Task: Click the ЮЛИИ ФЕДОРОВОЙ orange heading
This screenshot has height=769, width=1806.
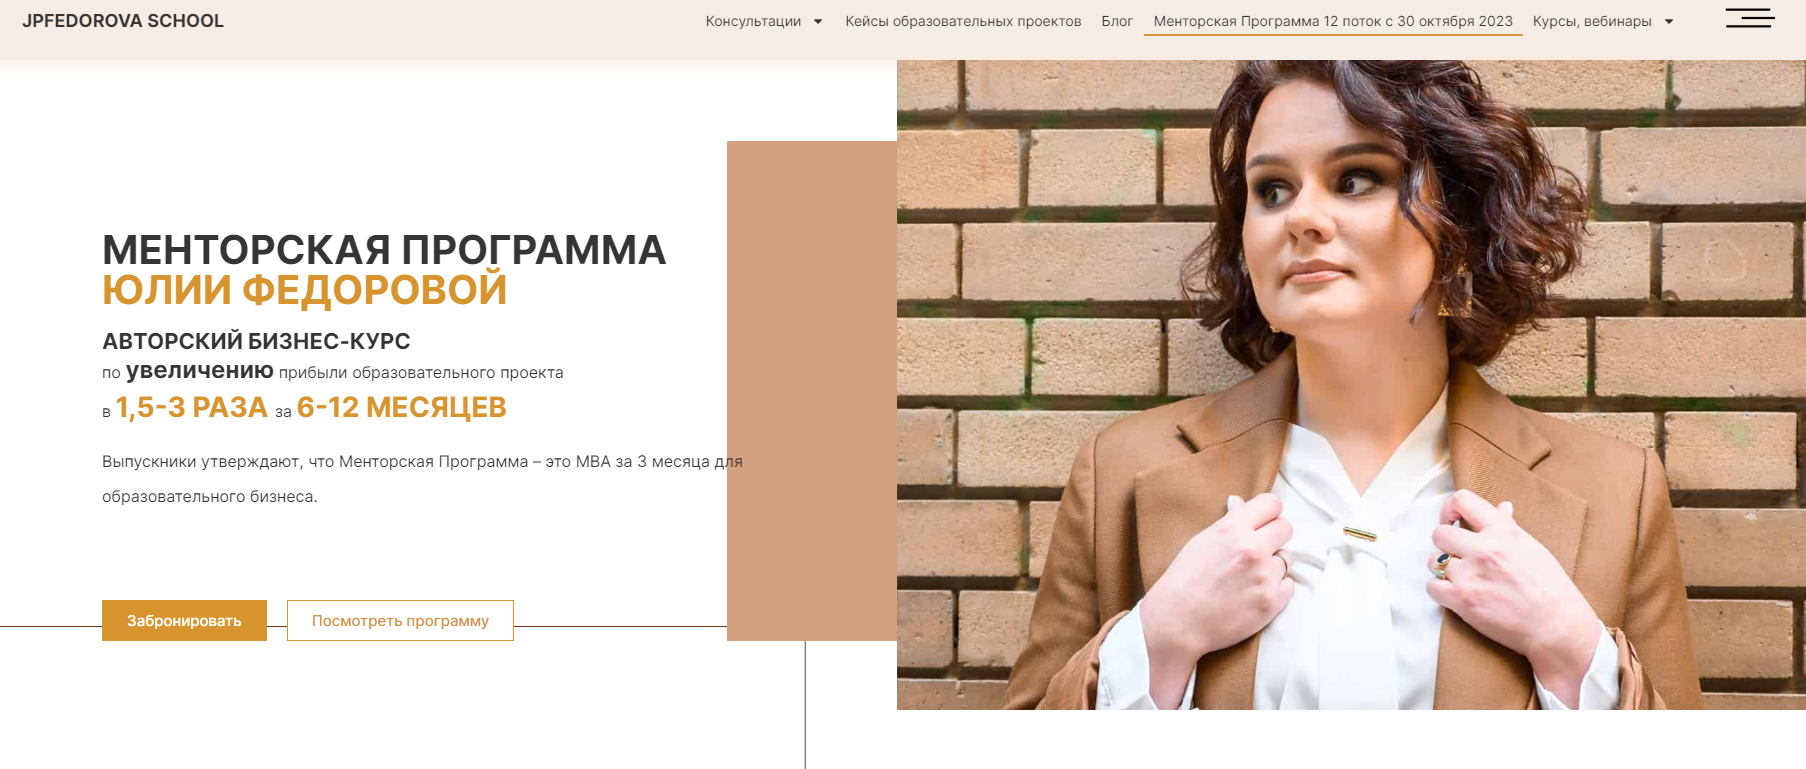Action: click(x=305, y=290)
